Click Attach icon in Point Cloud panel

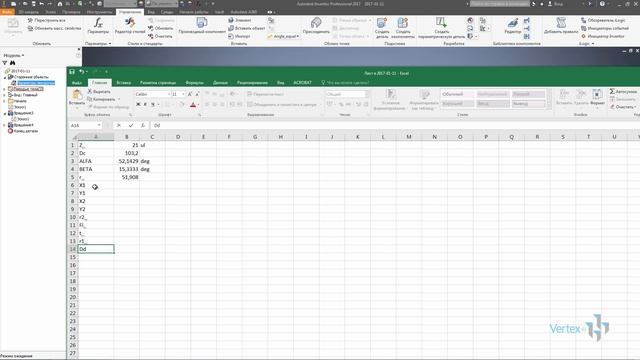(316, 26)
